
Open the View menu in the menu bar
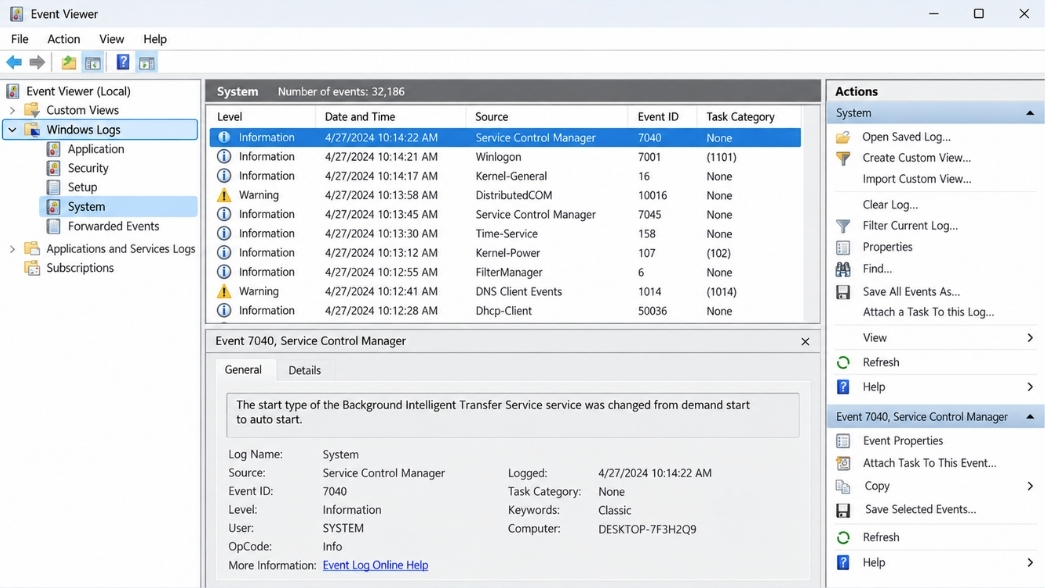pyautogui.click(x=111, y=39)
